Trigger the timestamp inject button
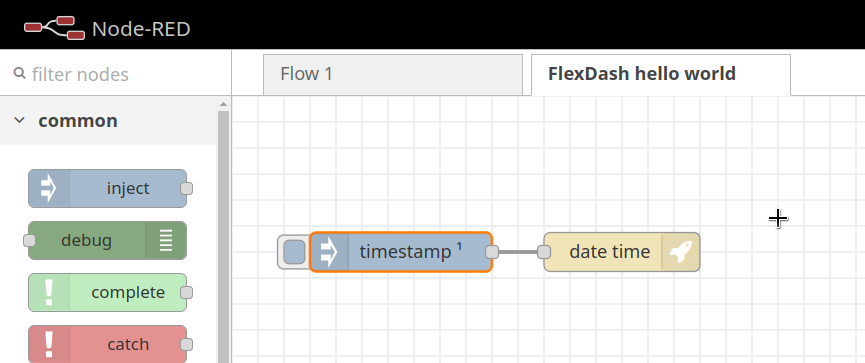The width and height of the screenshot is (865, 363). 294,252
